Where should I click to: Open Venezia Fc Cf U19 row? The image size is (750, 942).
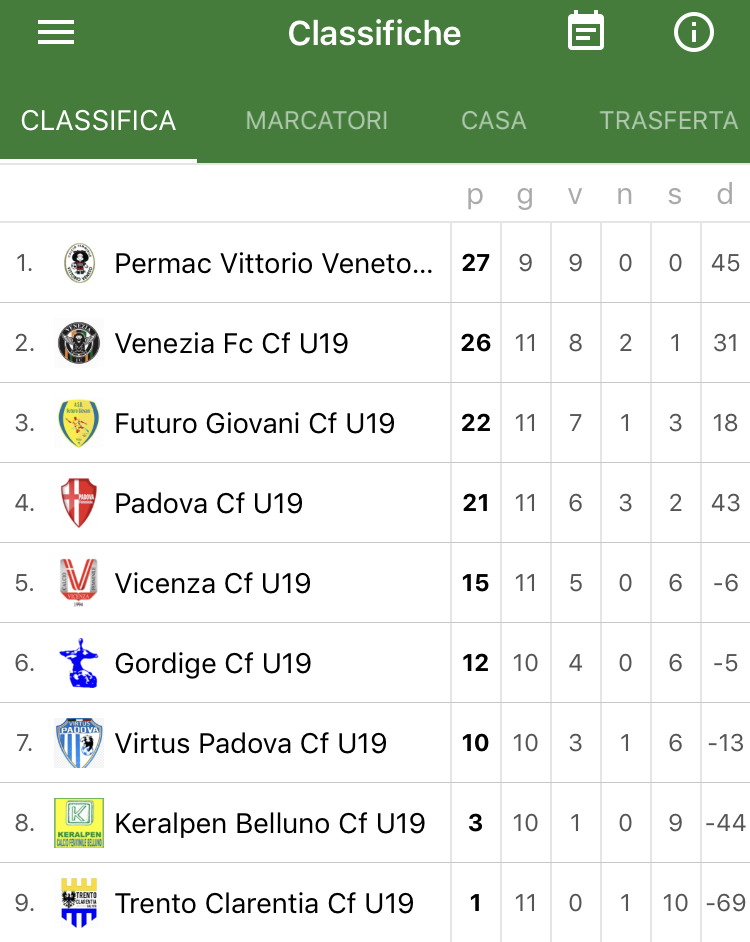(375, 343)
